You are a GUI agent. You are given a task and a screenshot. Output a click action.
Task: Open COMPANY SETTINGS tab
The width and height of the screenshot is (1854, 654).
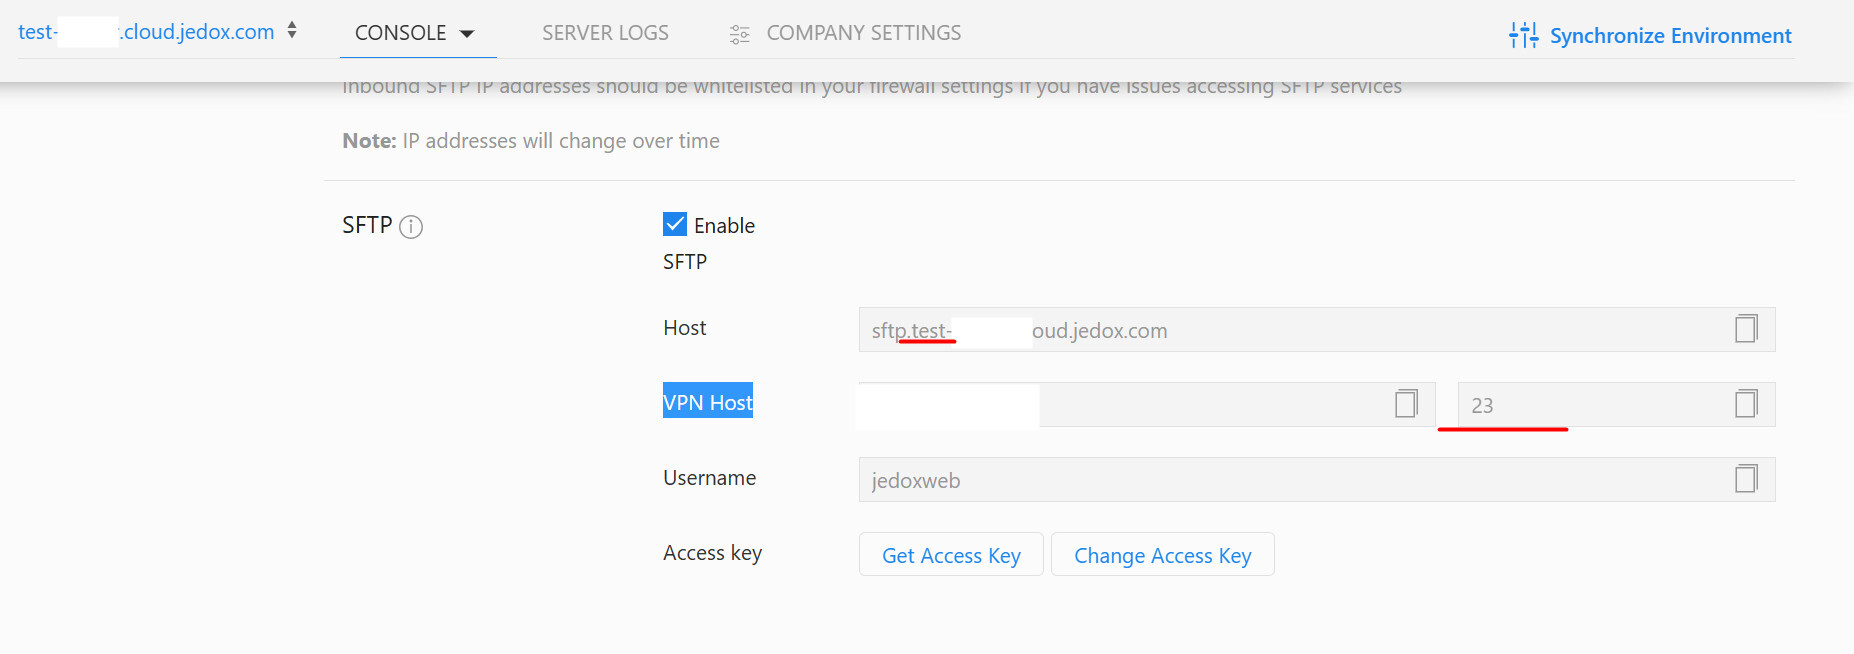pyautogui.click(x=863, y=33)
